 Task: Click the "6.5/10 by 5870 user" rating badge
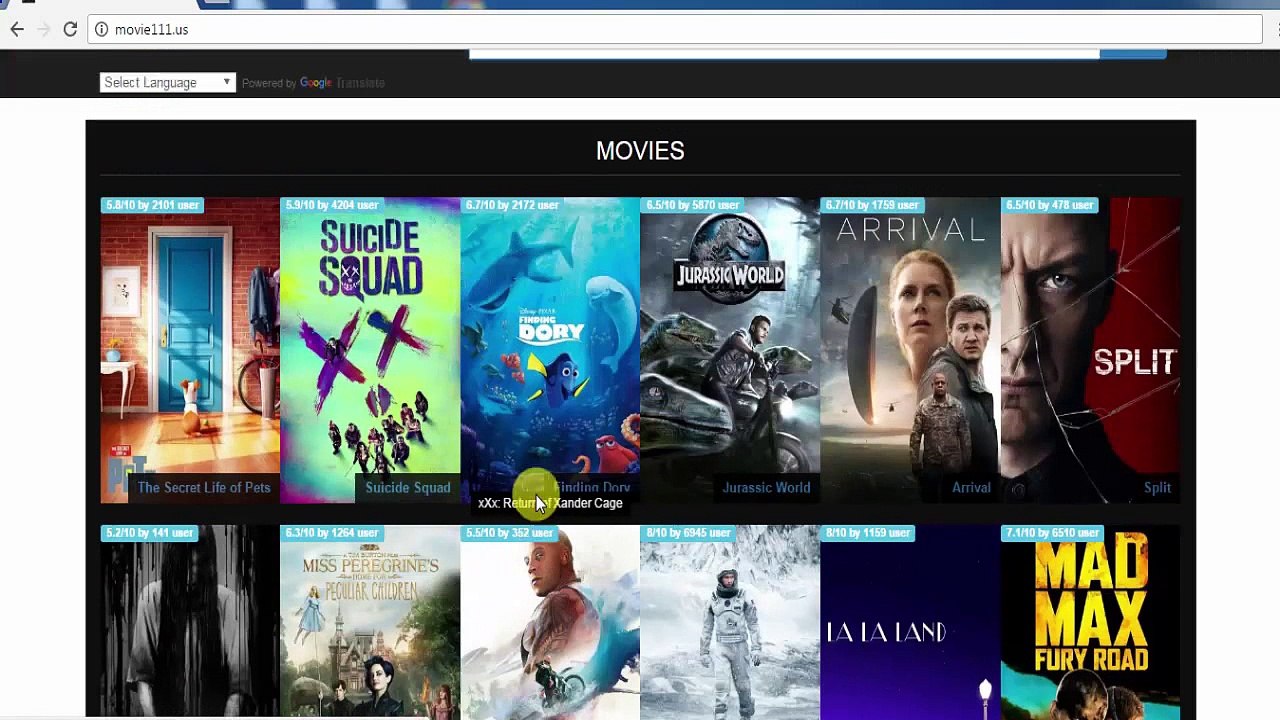click(x=692, y=205)
